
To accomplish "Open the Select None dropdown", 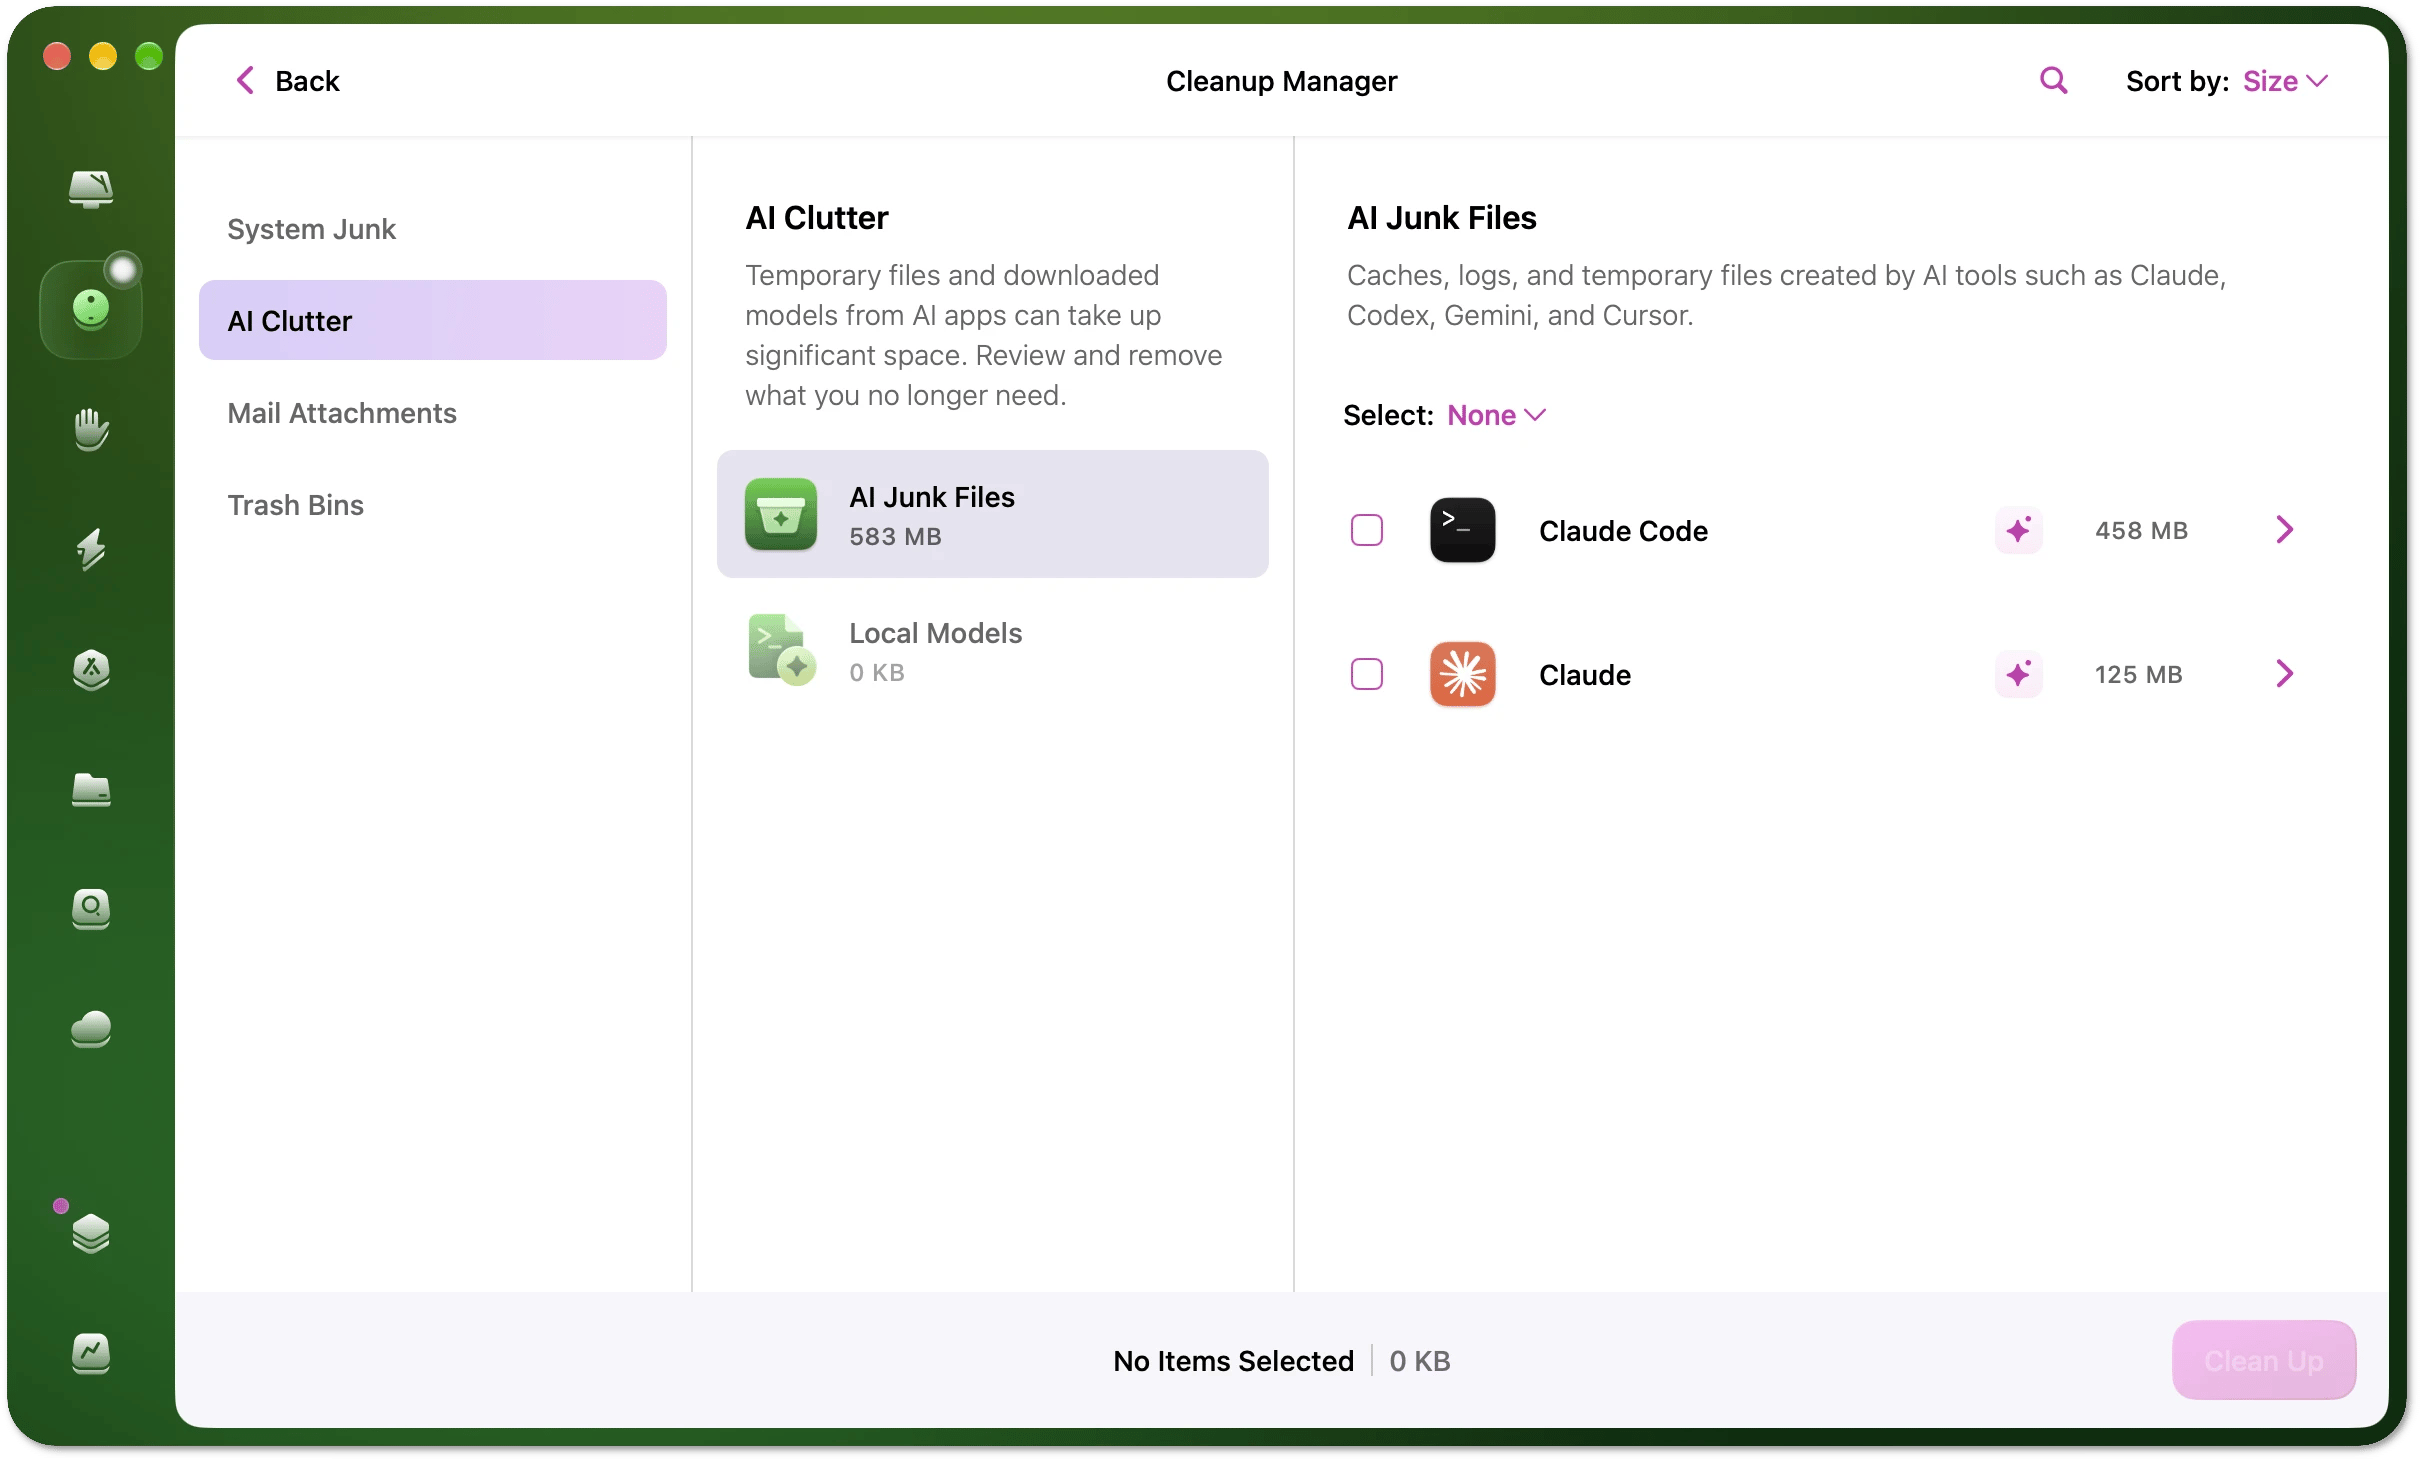I will point(1496,415).
